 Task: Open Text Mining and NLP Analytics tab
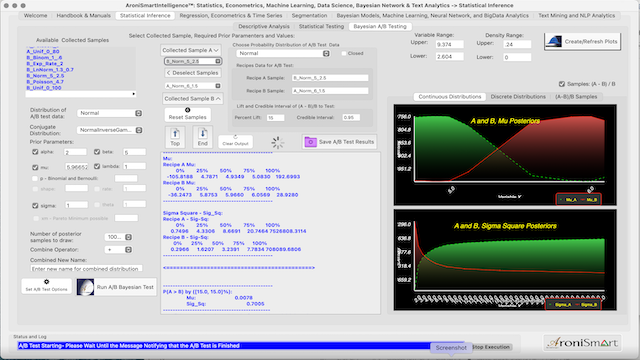[576, 16]
